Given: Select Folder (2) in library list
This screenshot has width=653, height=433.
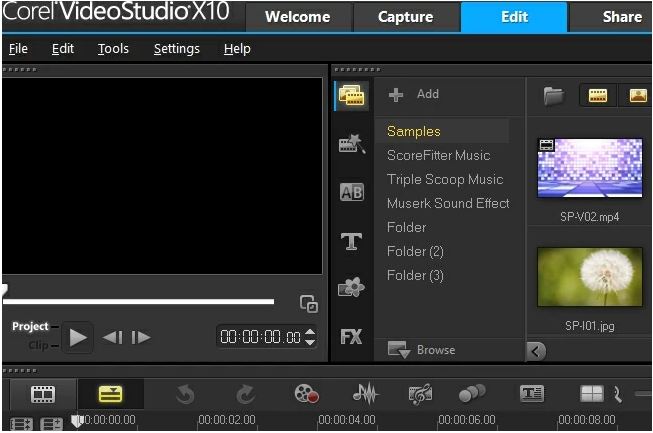Looking at the screenshot, I should [415, 251].
